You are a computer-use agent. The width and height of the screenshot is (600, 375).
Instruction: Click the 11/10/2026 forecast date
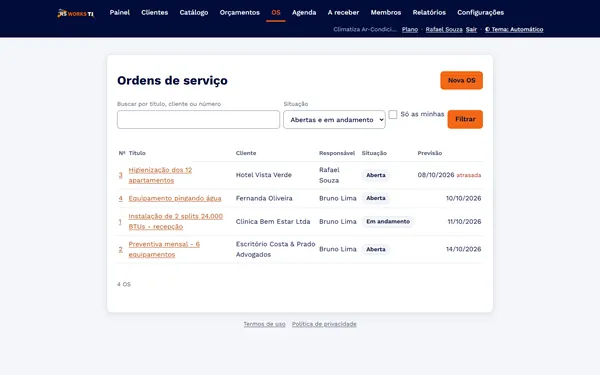(464, 222)
